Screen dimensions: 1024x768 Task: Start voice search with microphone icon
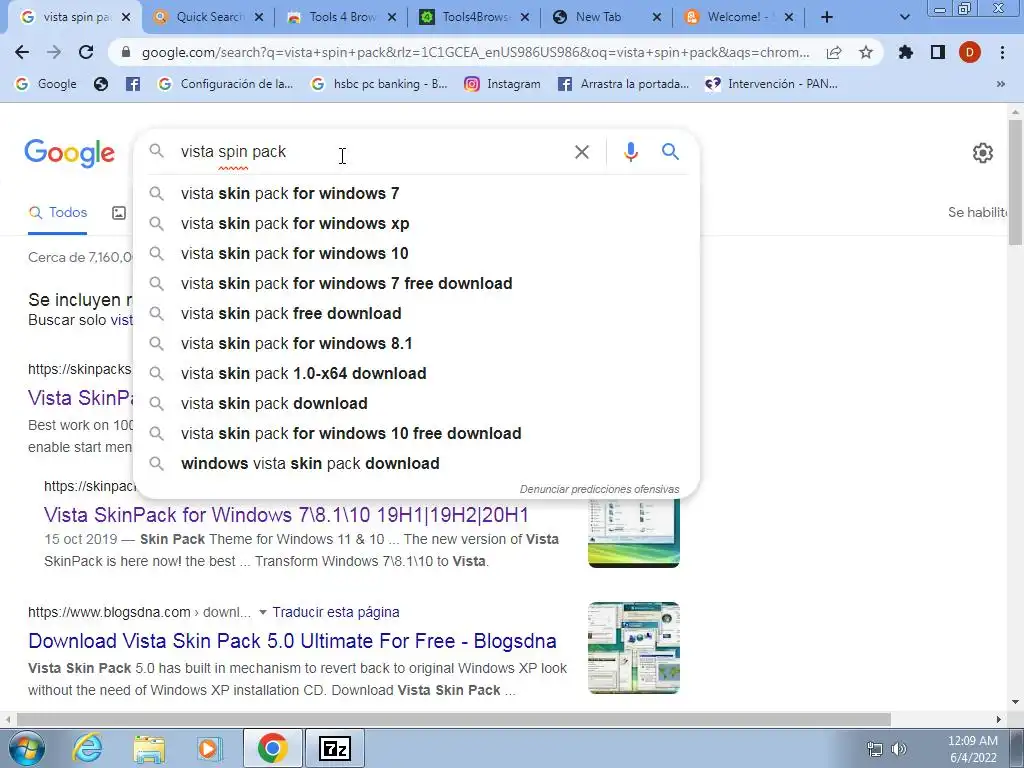tap(631, 152)
